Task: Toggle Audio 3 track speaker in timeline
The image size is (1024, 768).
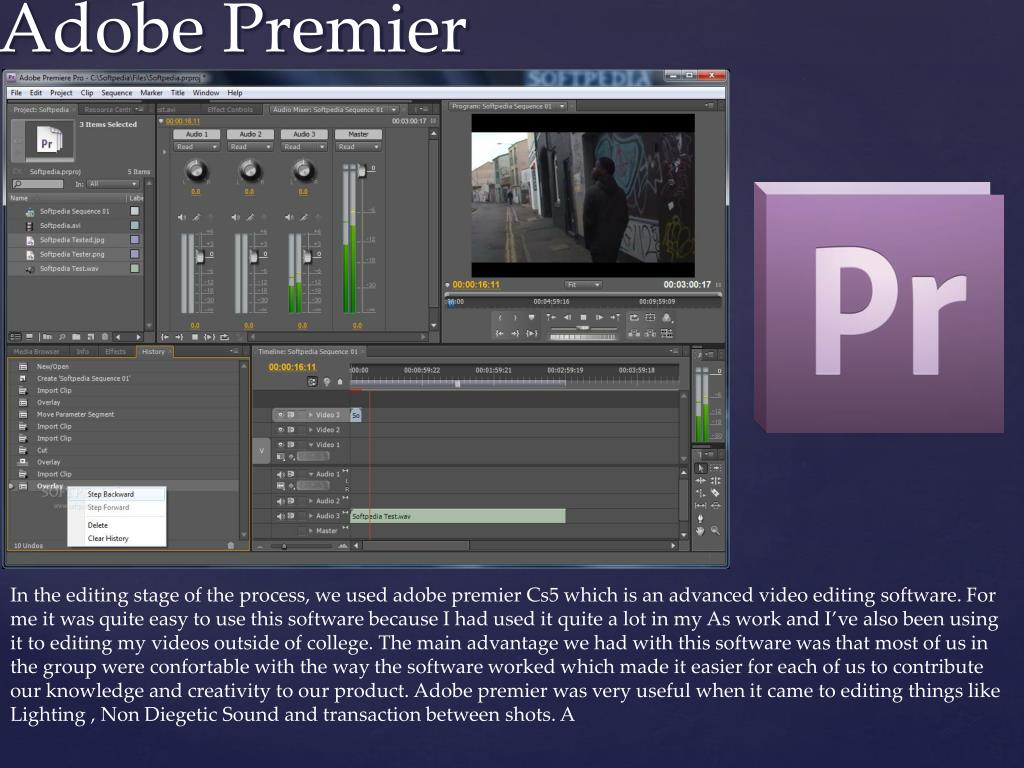Action: click(280, 516)
